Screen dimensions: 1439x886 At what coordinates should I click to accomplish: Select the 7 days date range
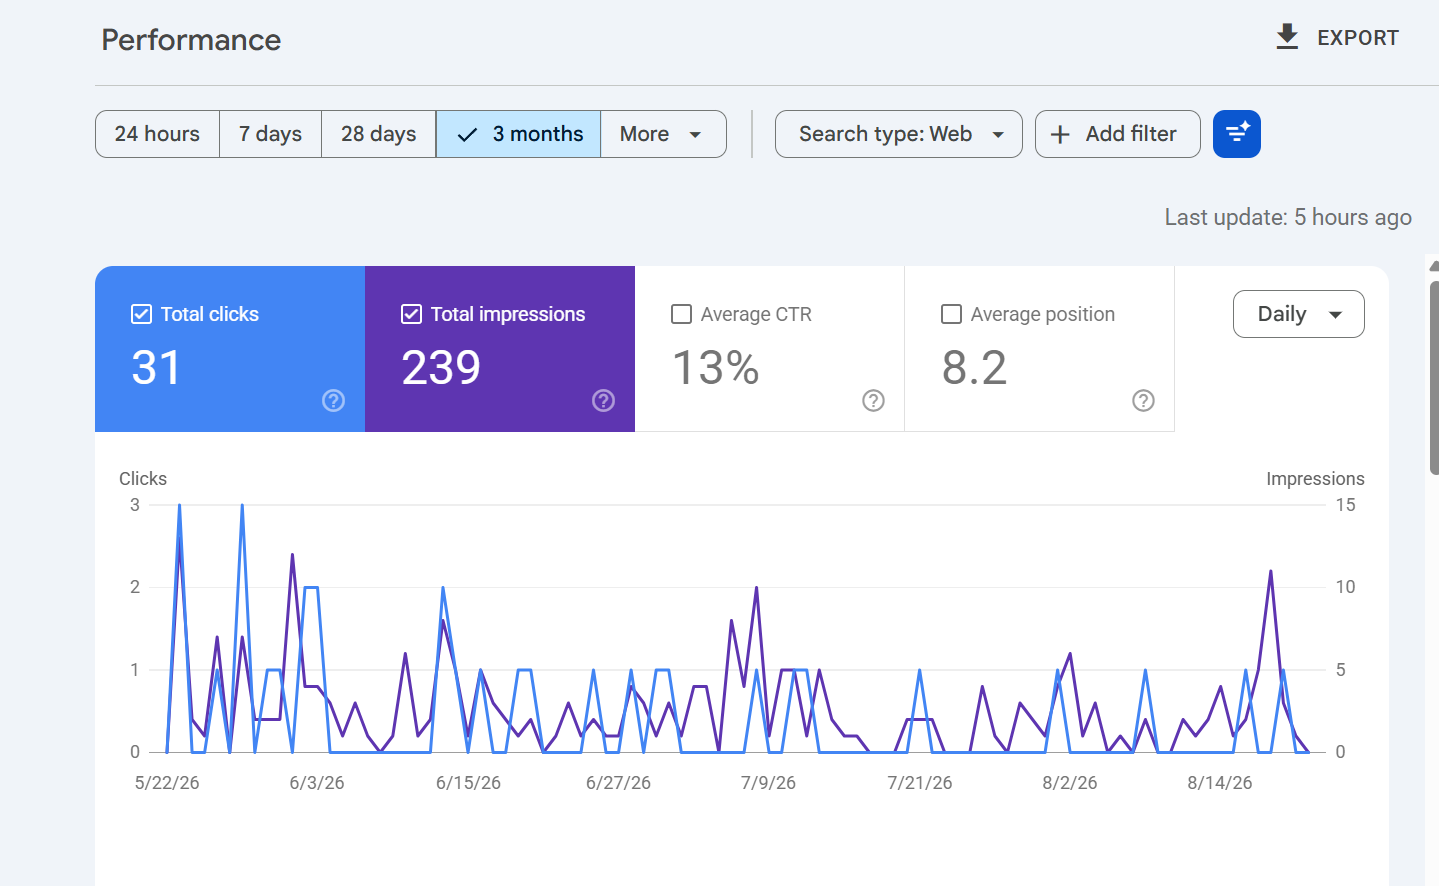[270, 134]
